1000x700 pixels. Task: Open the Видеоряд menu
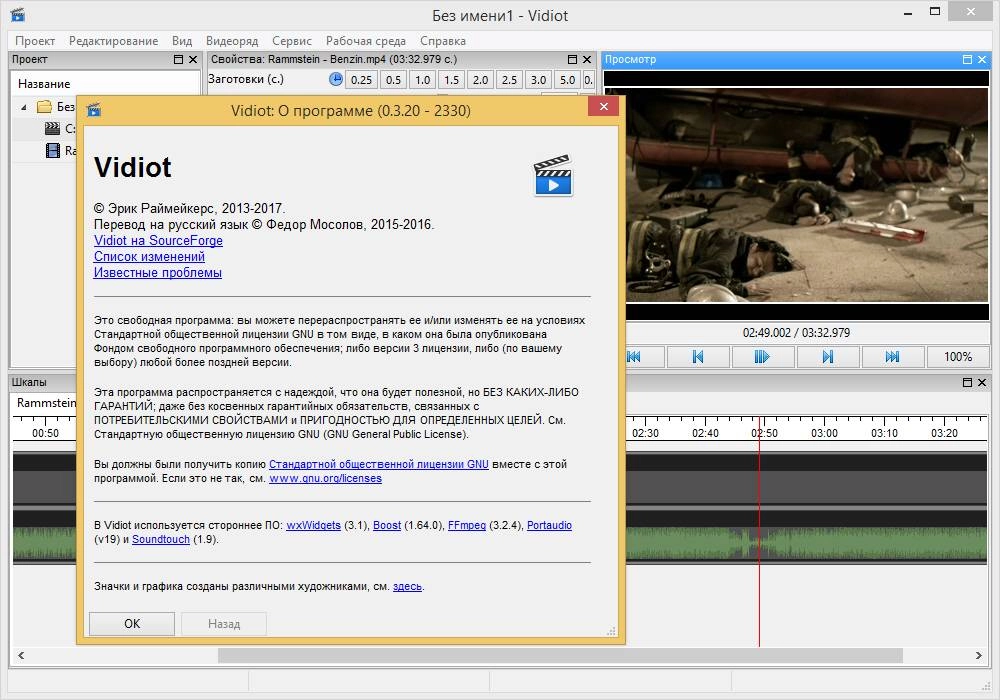[232, 41]
